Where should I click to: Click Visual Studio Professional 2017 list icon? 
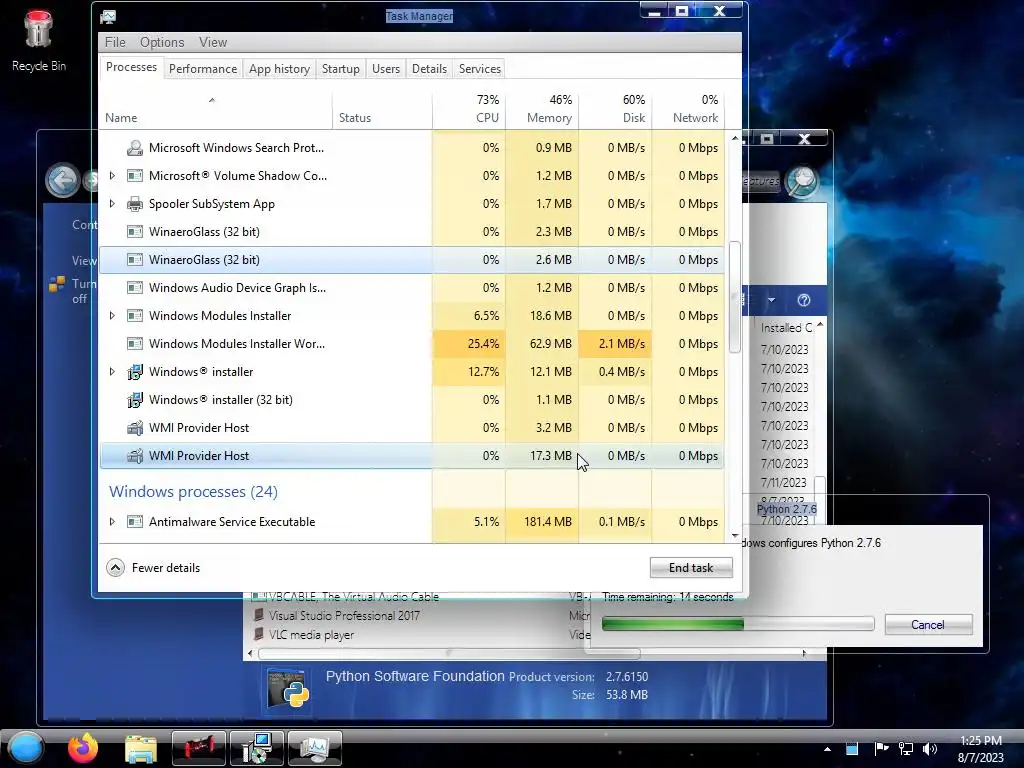(x=259, y=615)
